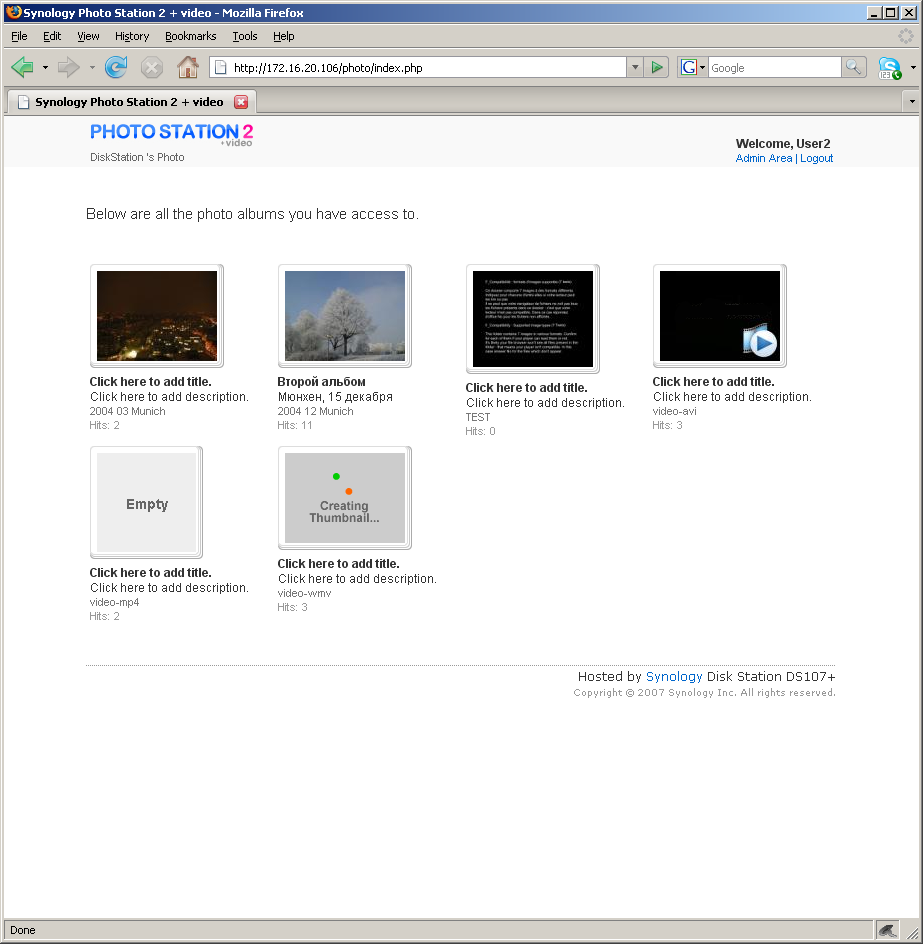The width and height of the screenshot is (923, 944).
Task: Follow the Synology link in footer
Action: click(x=674, y=677)
